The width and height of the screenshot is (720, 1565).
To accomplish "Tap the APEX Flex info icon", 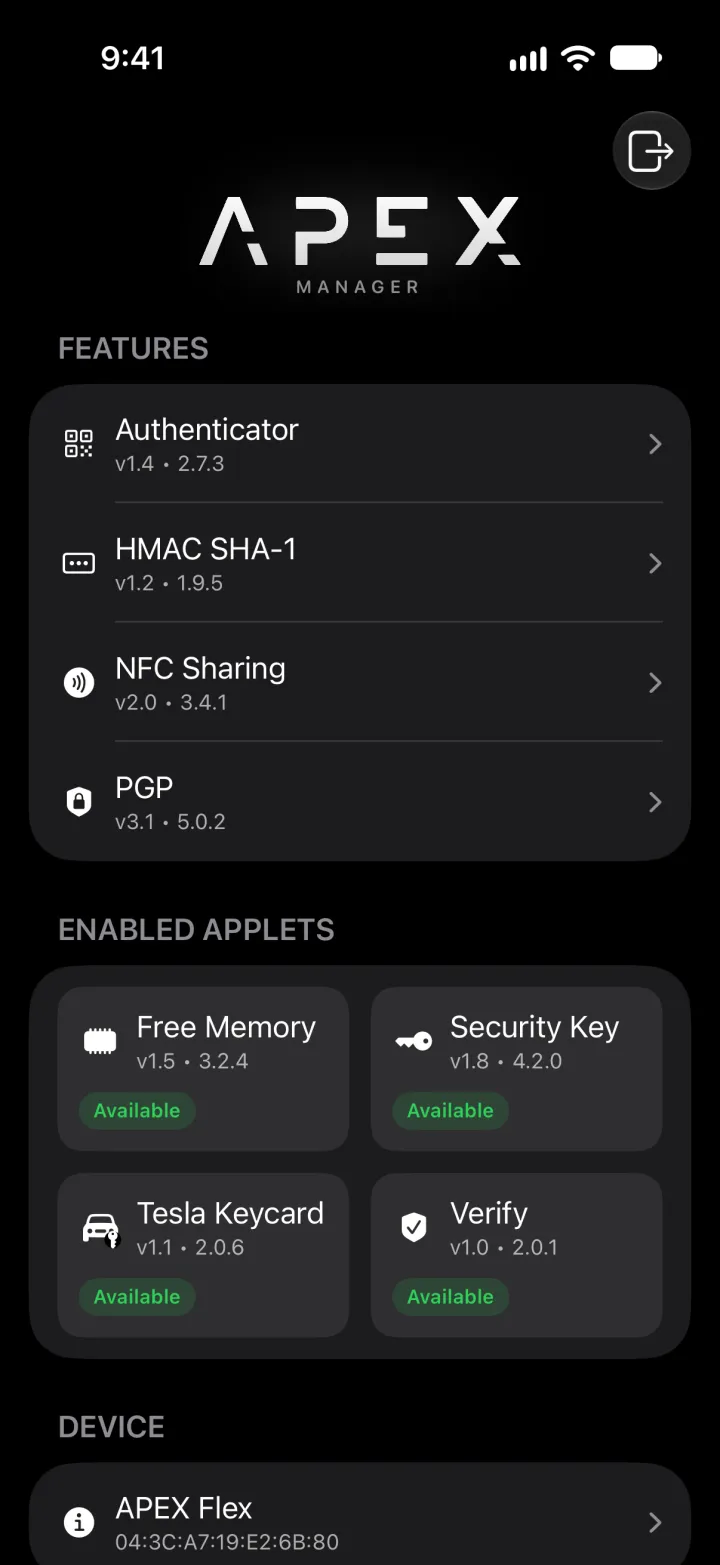I will (x=79, y=1522).
